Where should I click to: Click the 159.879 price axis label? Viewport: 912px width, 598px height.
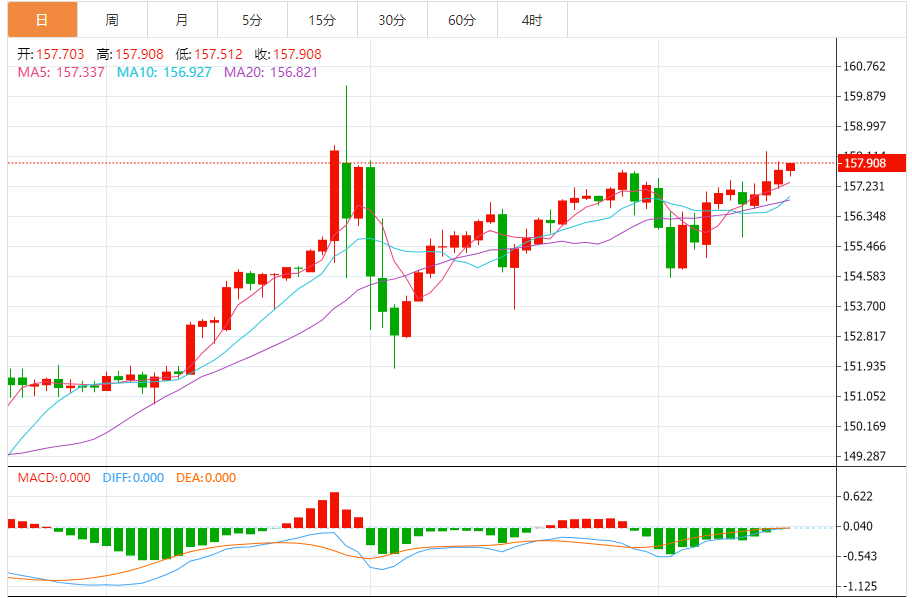click(864, 96)
